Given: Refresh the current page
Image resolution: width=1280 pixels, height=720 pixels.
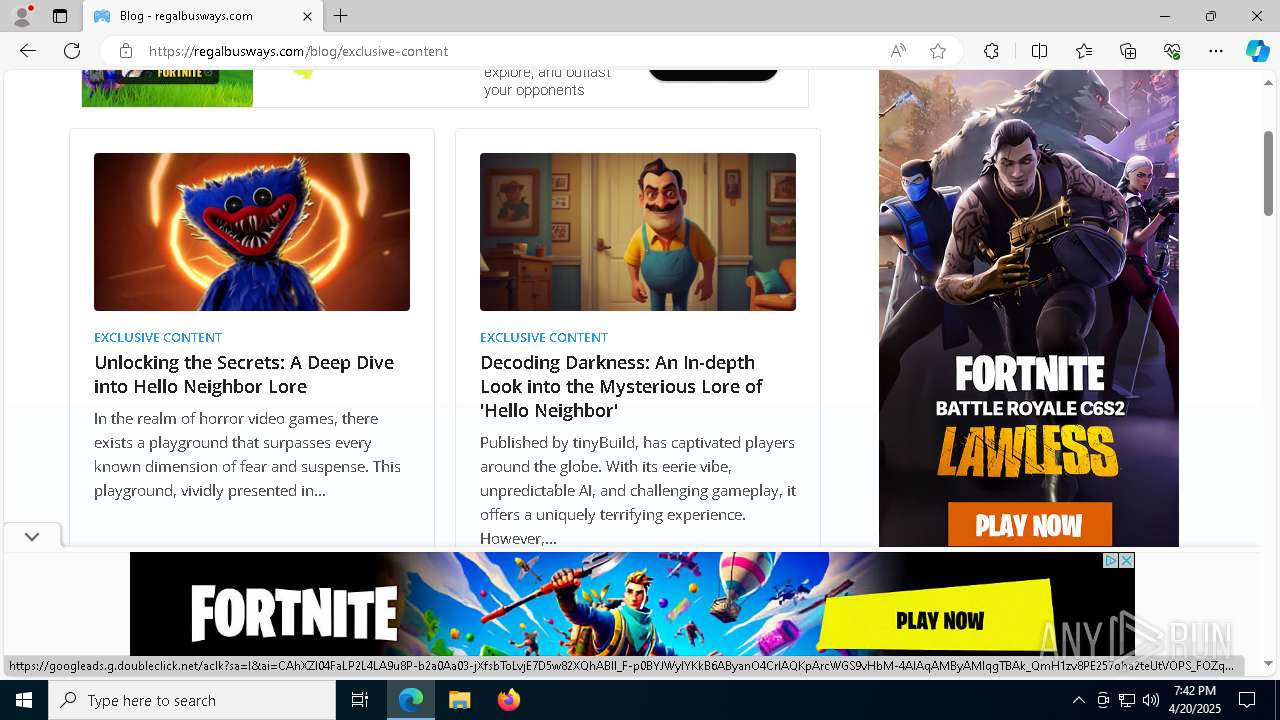Looking at the screenshot, I should click(x=72, y=51).
